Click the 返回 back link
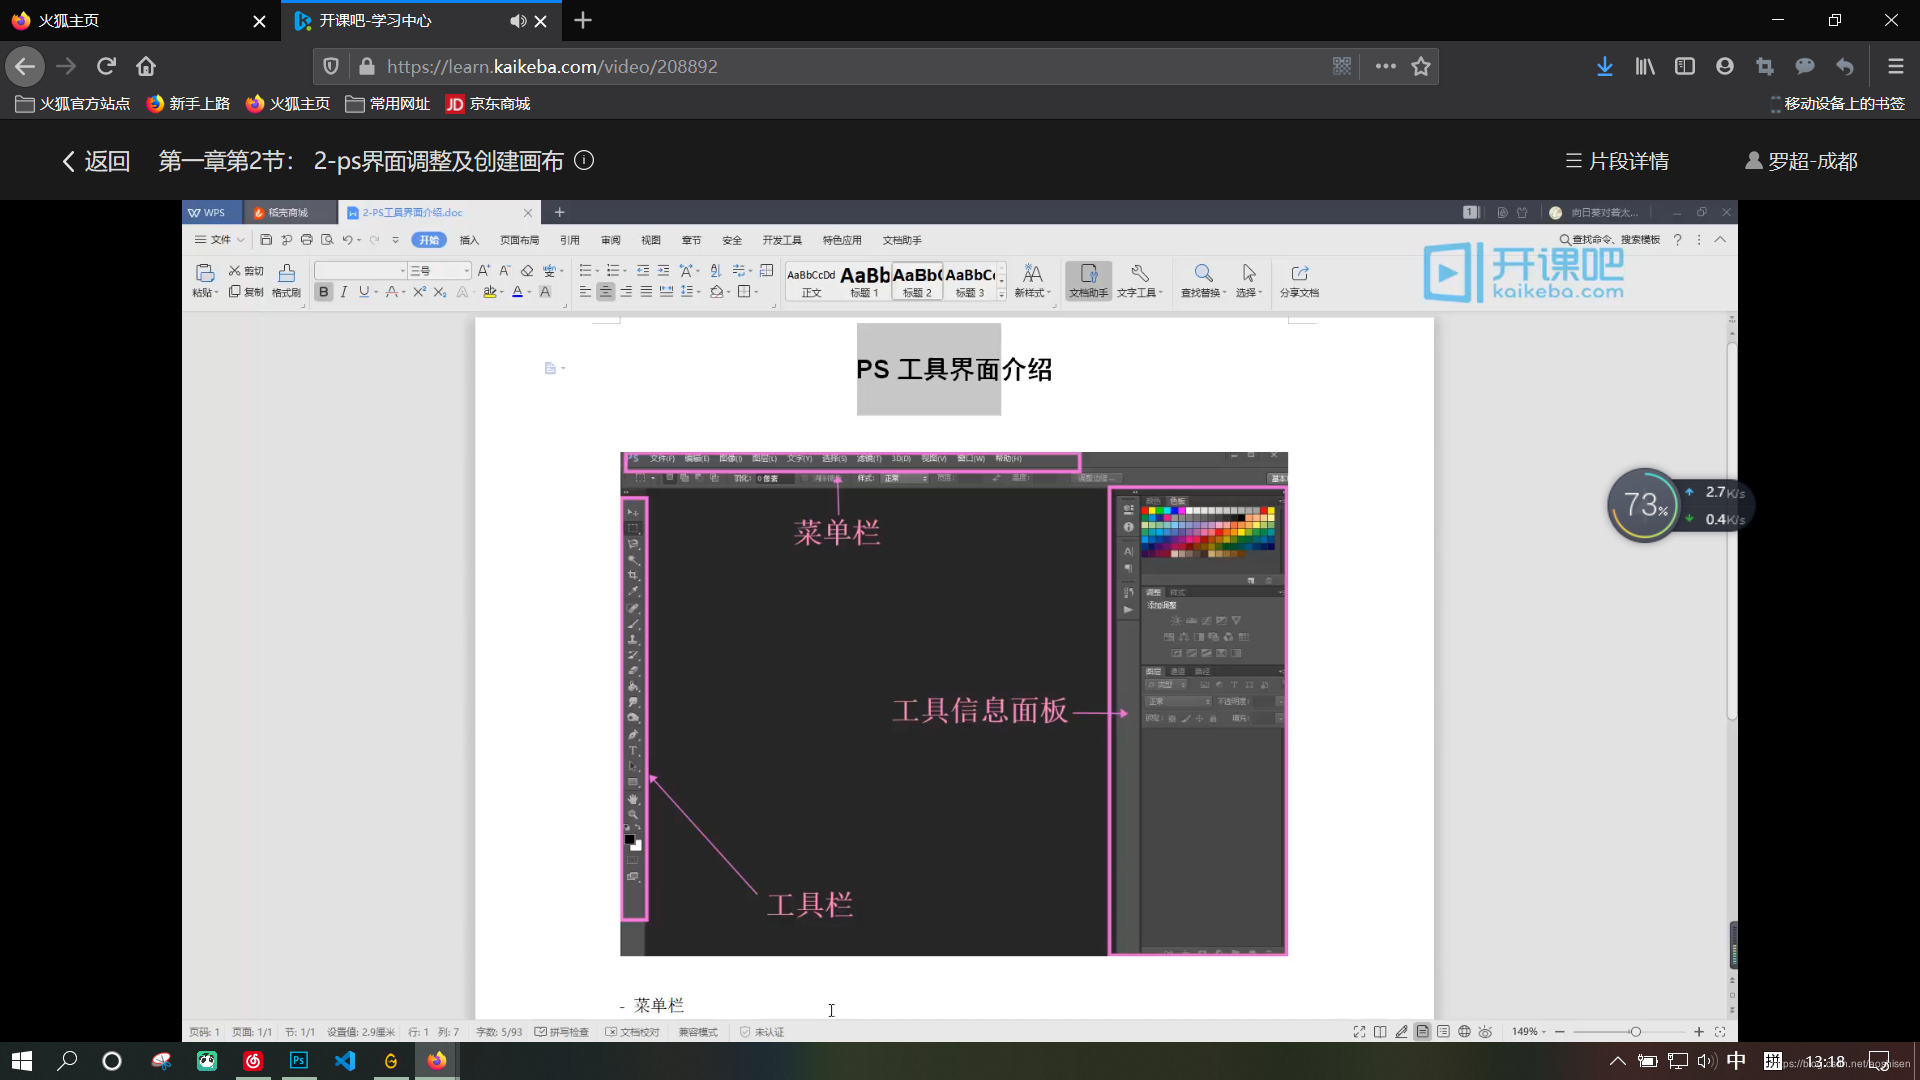The height and width of the screenshot is (1080, 1920). point(97,161)
